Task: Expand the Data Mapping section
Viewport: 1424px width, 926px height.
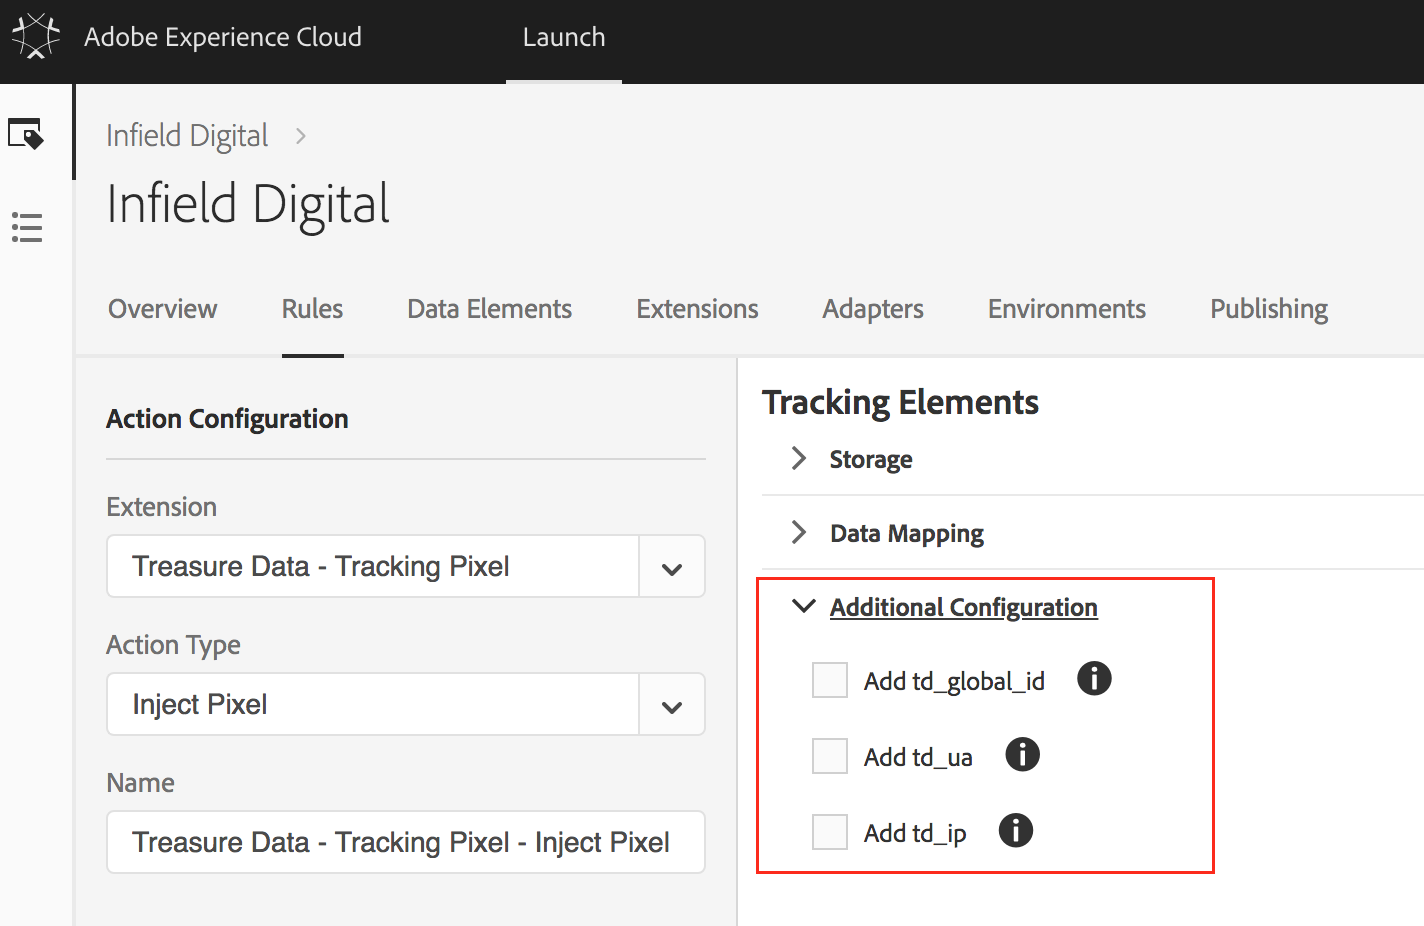Action: pyautogui.click(x=798, y=532)
